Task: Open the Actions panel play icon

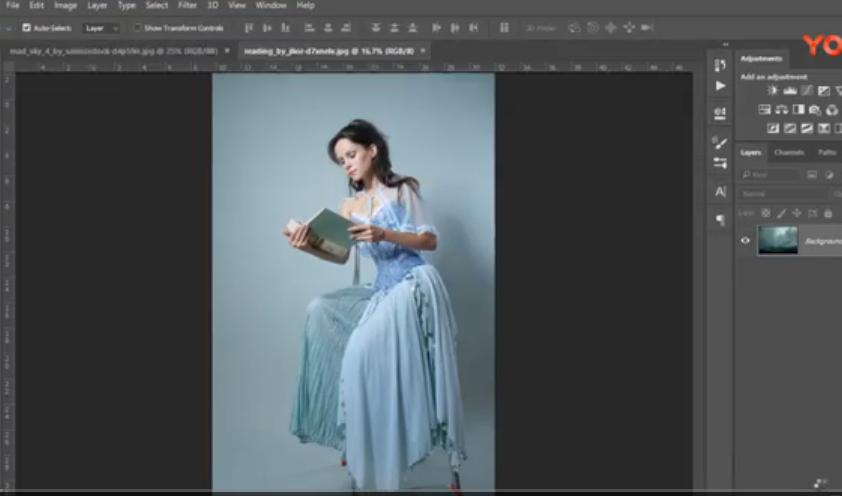Action: pyautogui.click(x=720, y=86)
